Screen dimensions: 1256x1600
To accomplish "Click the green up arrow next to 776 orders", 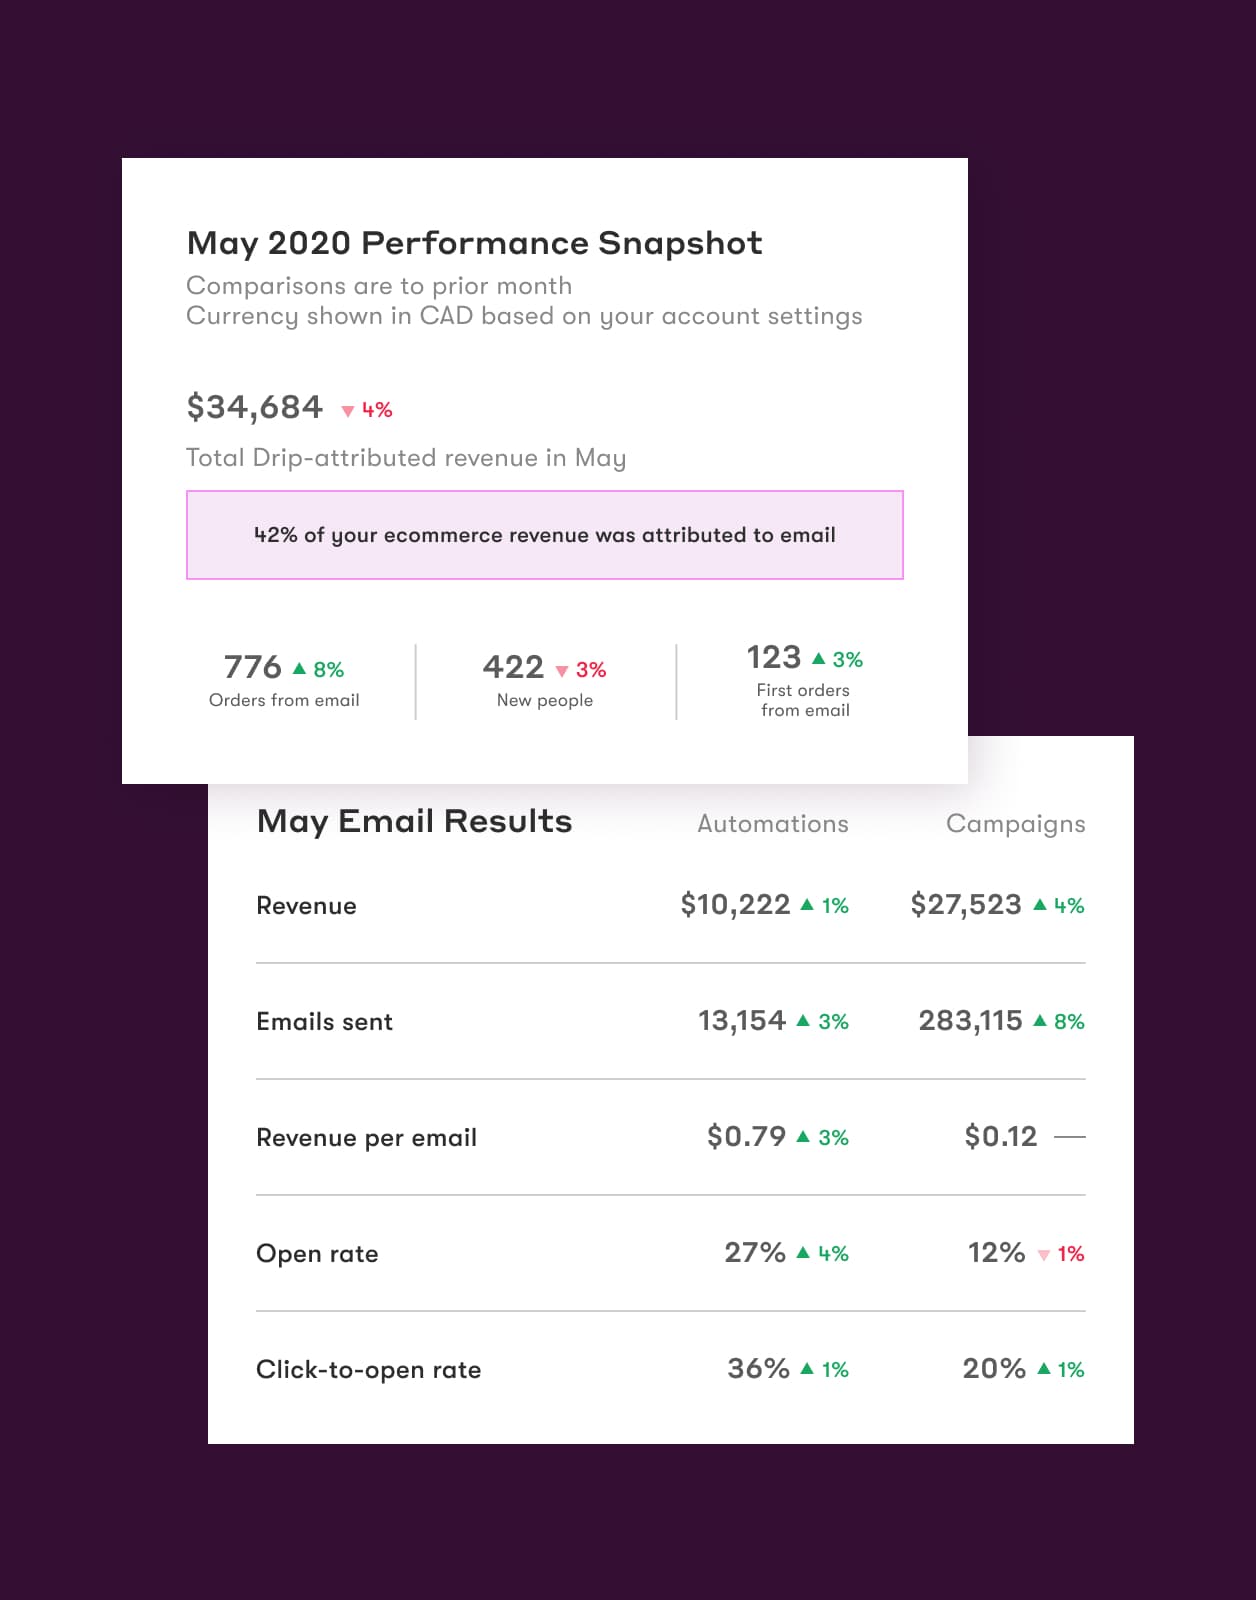I will [299, 668].
